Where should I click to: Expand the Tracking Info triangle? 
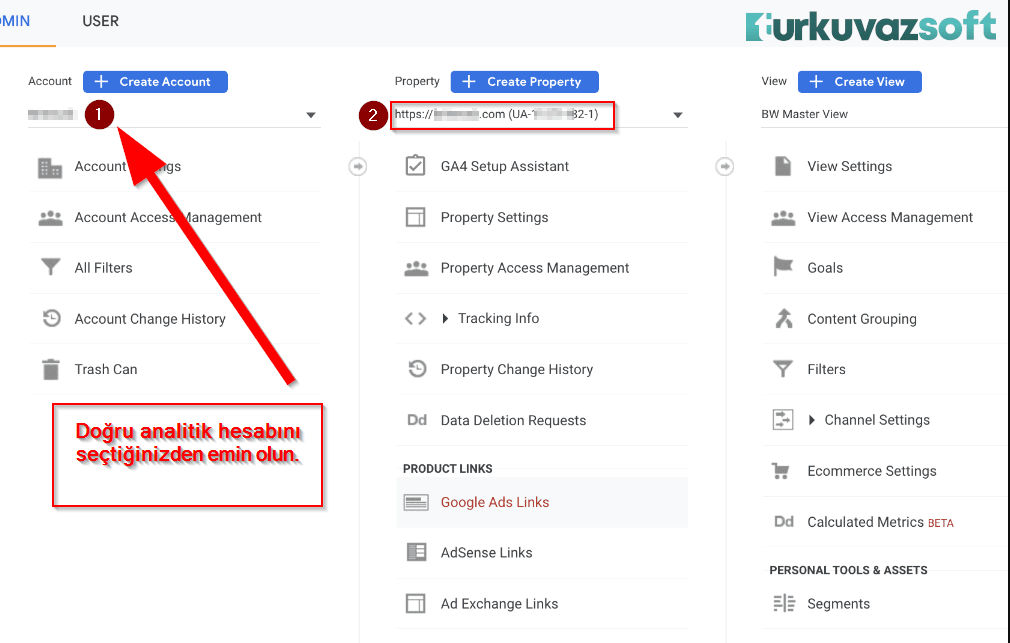point(444,318)
